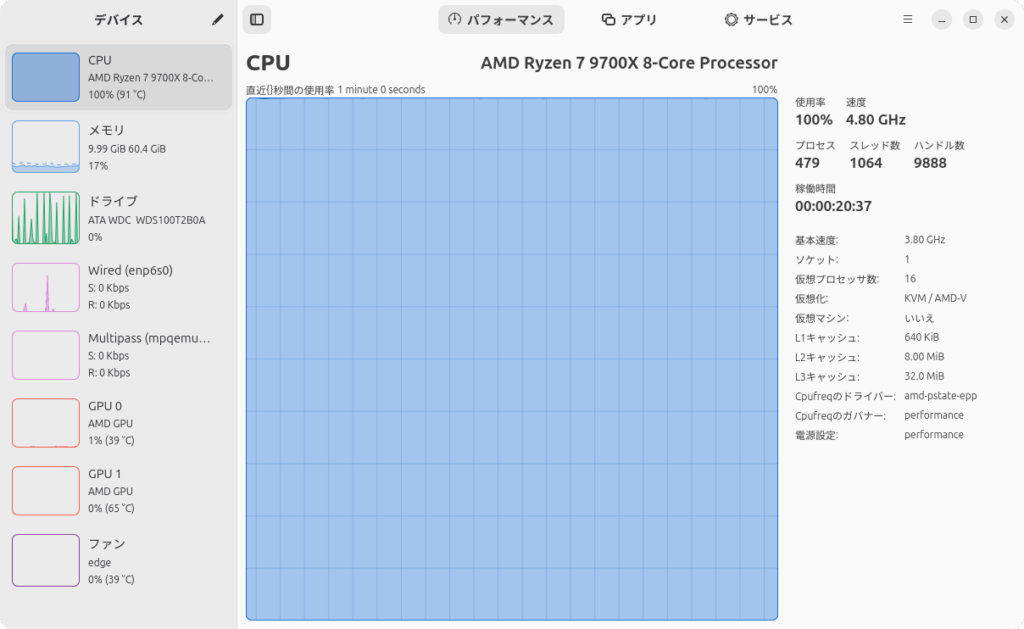Select Multipass network interface
This screenshot has height=629, width=1024.
pos(119,355)
